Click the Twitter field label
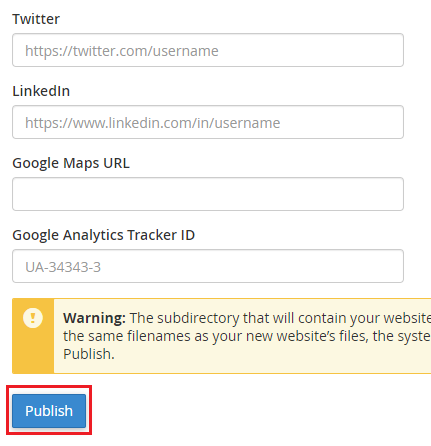The height and width of the screenshot is (446, 431). (36, 19)
